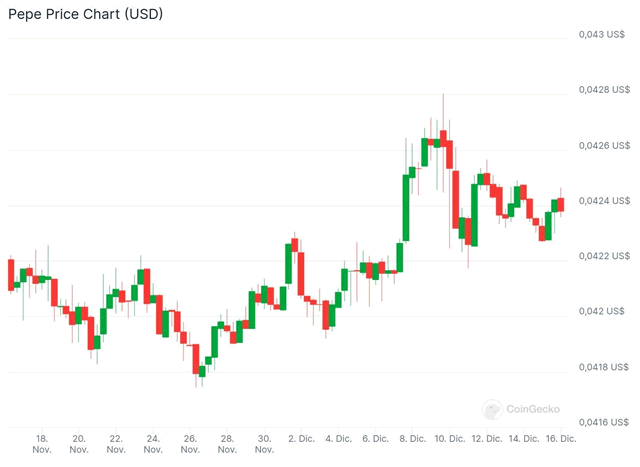This screenshot has height=467, width=640.
Task: Select the 0,0428 US$ price axis label
Action: 607,90
